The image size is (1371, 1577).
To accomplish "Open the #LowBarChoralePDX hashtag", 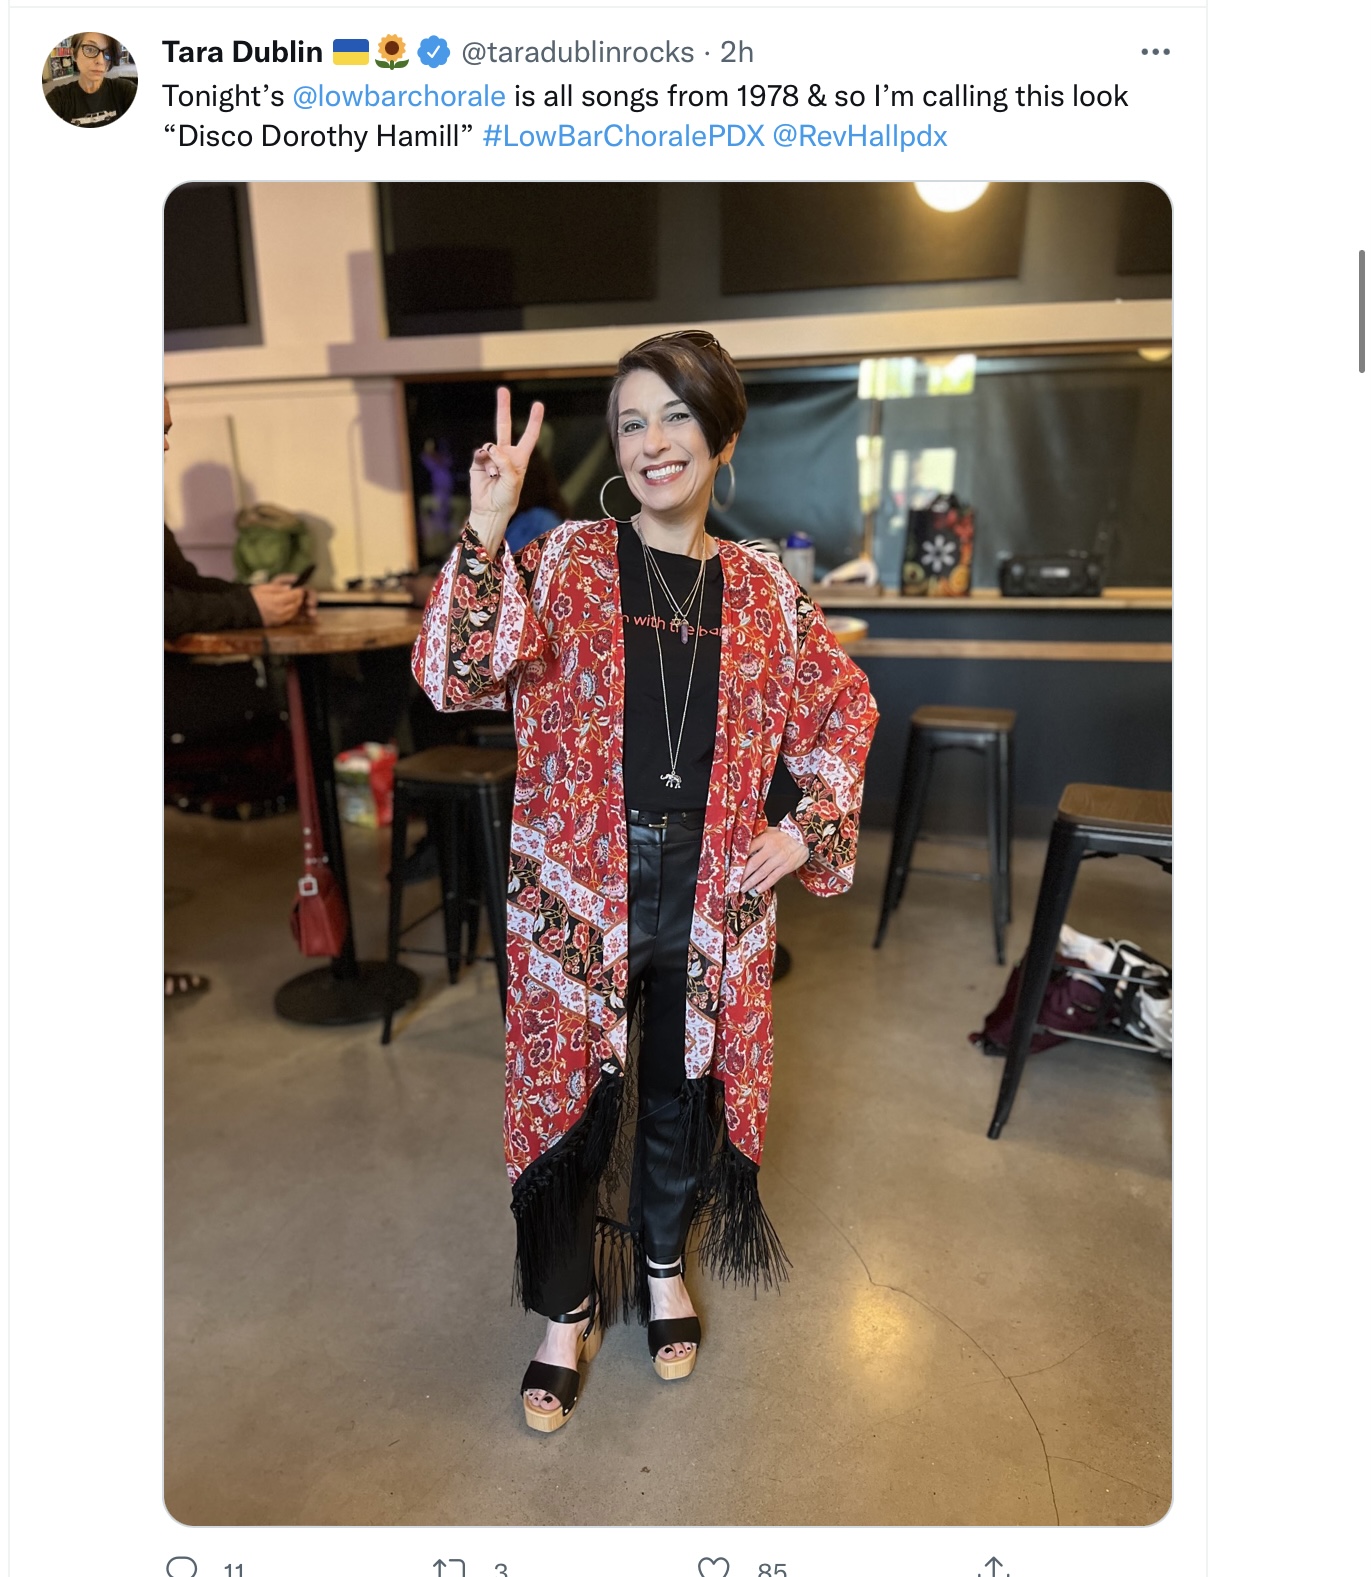I will point(623,136).
